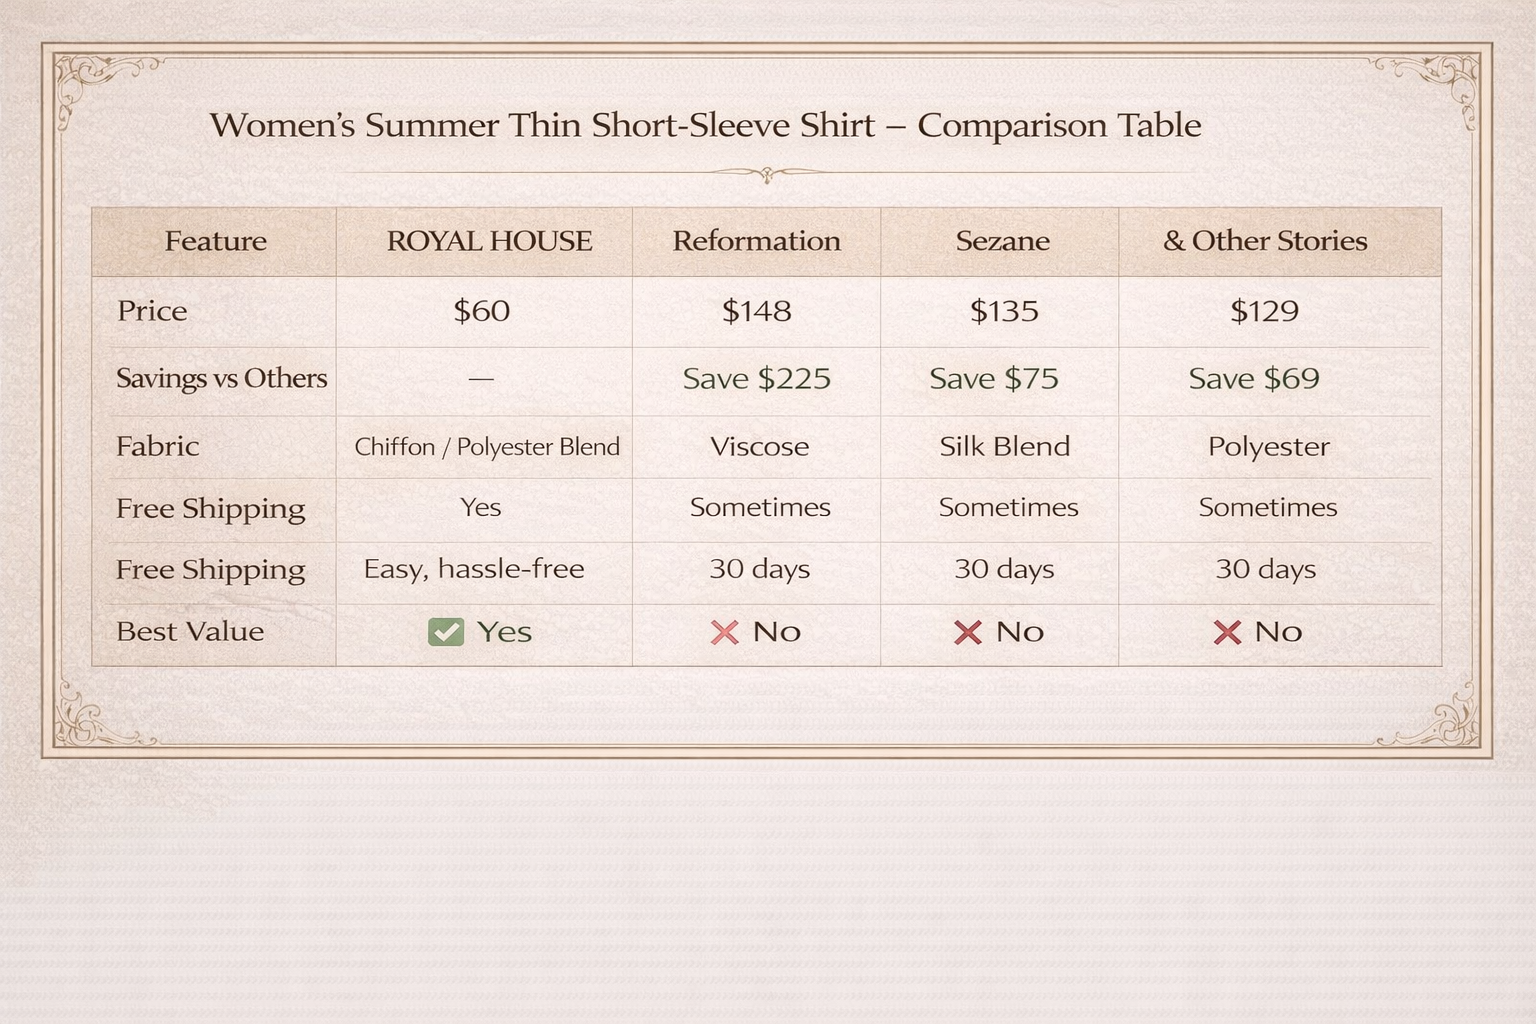The width and height of the screenshot is (1536, 1024).
Task: Select the ROYAL HOUSE column header
Action: pos(489,241)
